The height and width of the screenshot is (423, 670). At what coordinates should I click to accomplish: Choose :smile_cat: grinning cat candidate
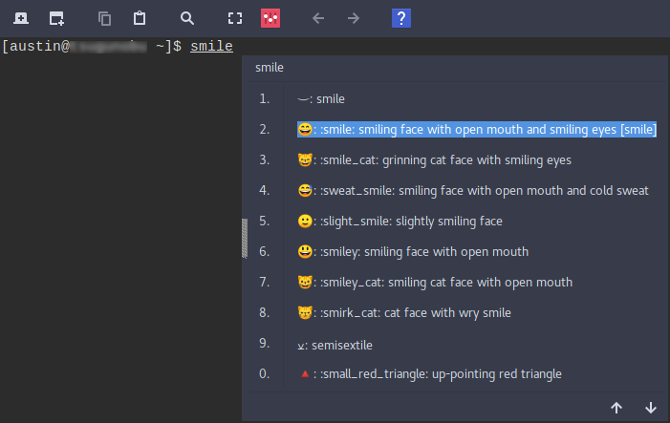coord(434,160)
